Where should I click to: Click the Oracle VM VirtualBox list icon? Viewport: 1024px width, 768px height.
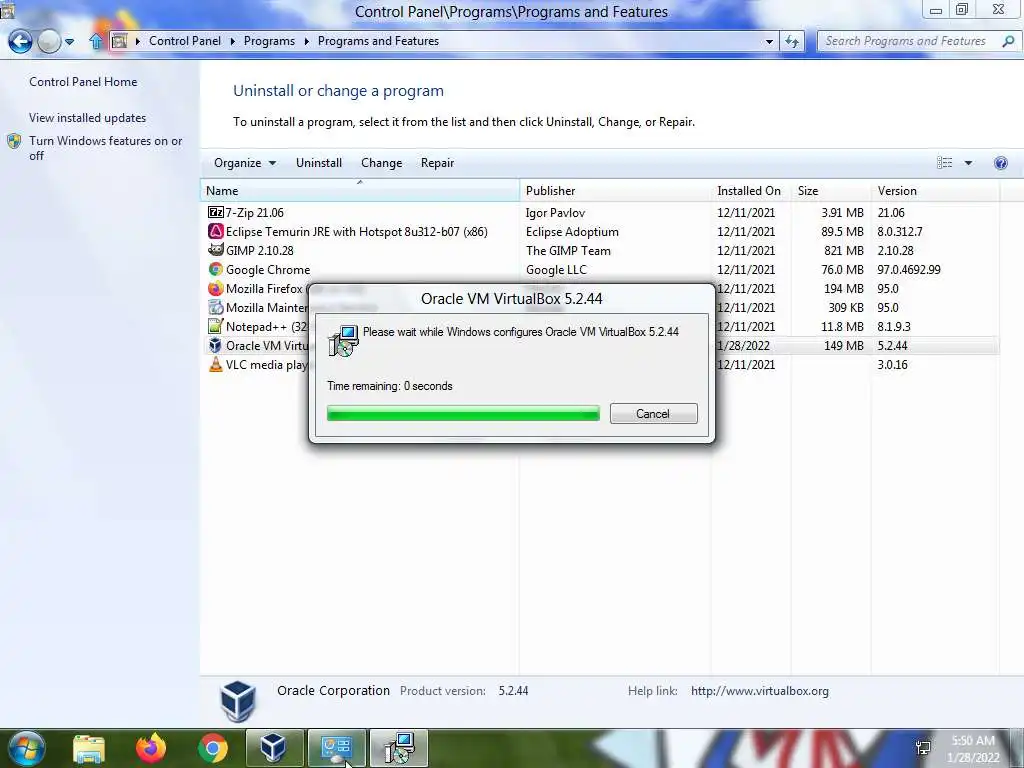(x=216, y=345)
